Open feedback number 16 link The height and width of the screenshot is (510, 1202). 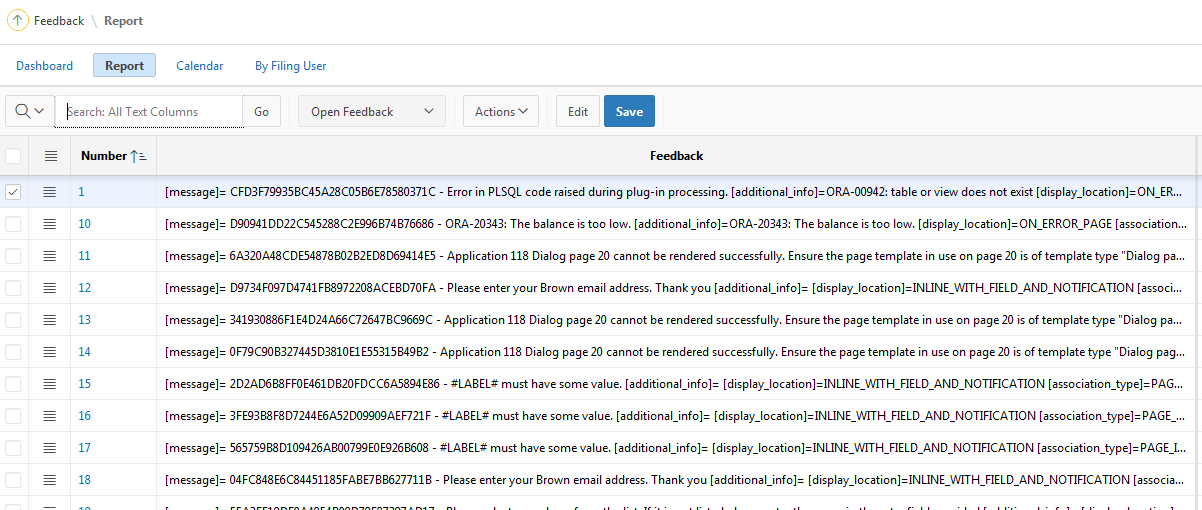click(x=85, y=416)
